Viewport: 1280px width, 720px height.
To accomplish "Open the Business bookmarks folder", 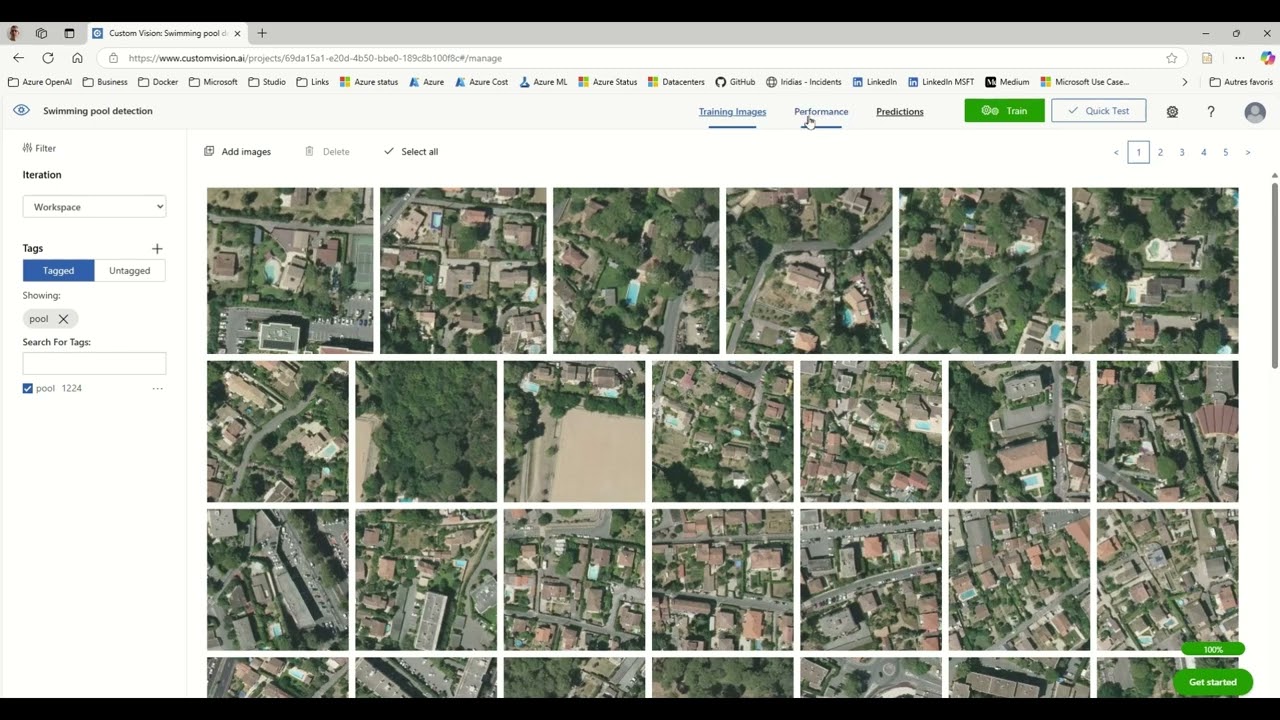I will point(105,82).
